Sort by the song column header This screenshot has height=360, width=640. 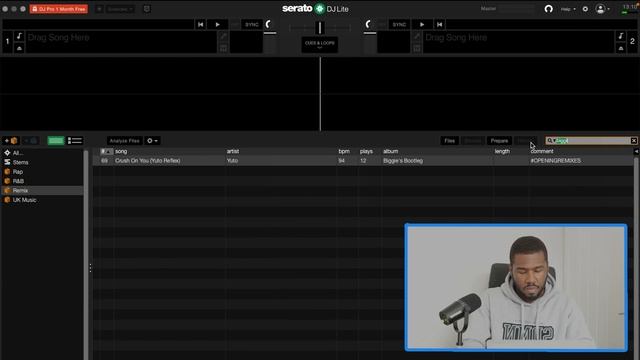click(121, 151)
